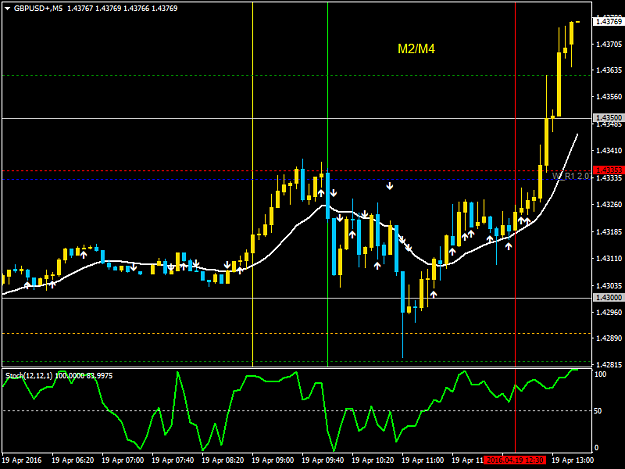This screenshot has height=469, width=625.
Task: Click the current price tag 1.43769
Action: pyautogui.click(x=608, y=21)
